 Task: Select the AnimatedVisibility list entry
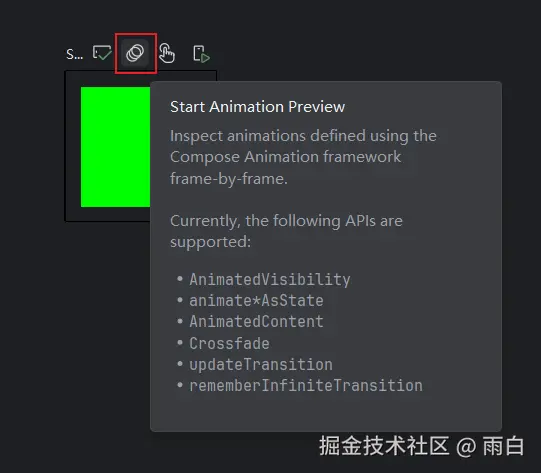[270, 279]
